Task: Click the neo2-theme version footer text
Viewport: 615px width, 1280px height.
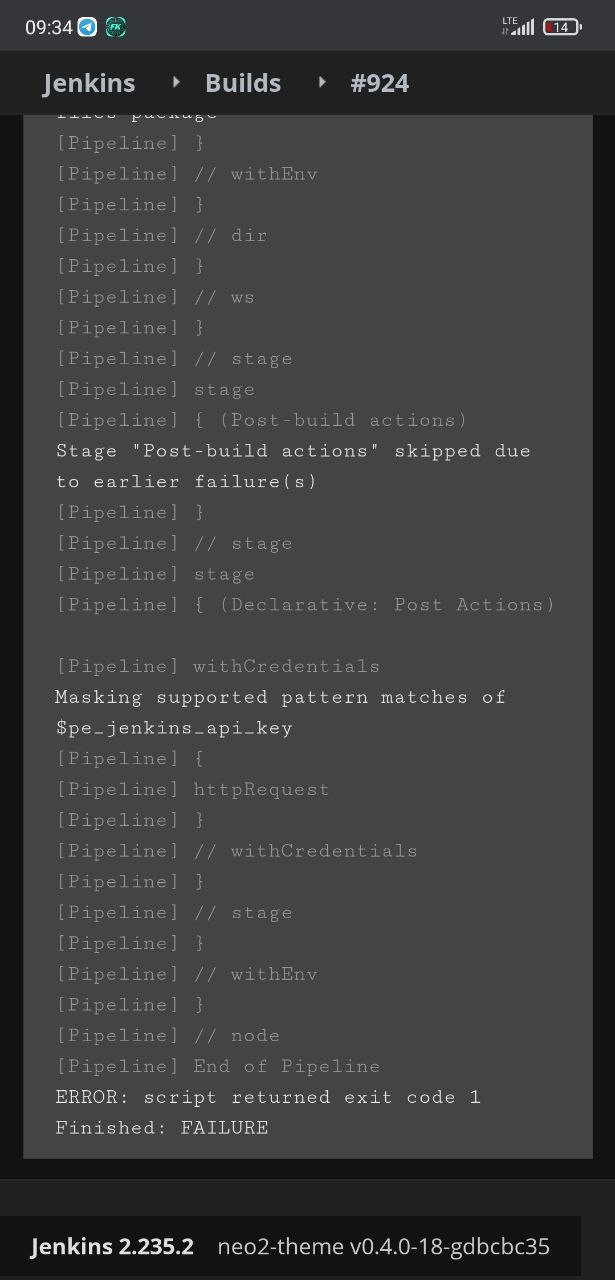Action: 384,1246
